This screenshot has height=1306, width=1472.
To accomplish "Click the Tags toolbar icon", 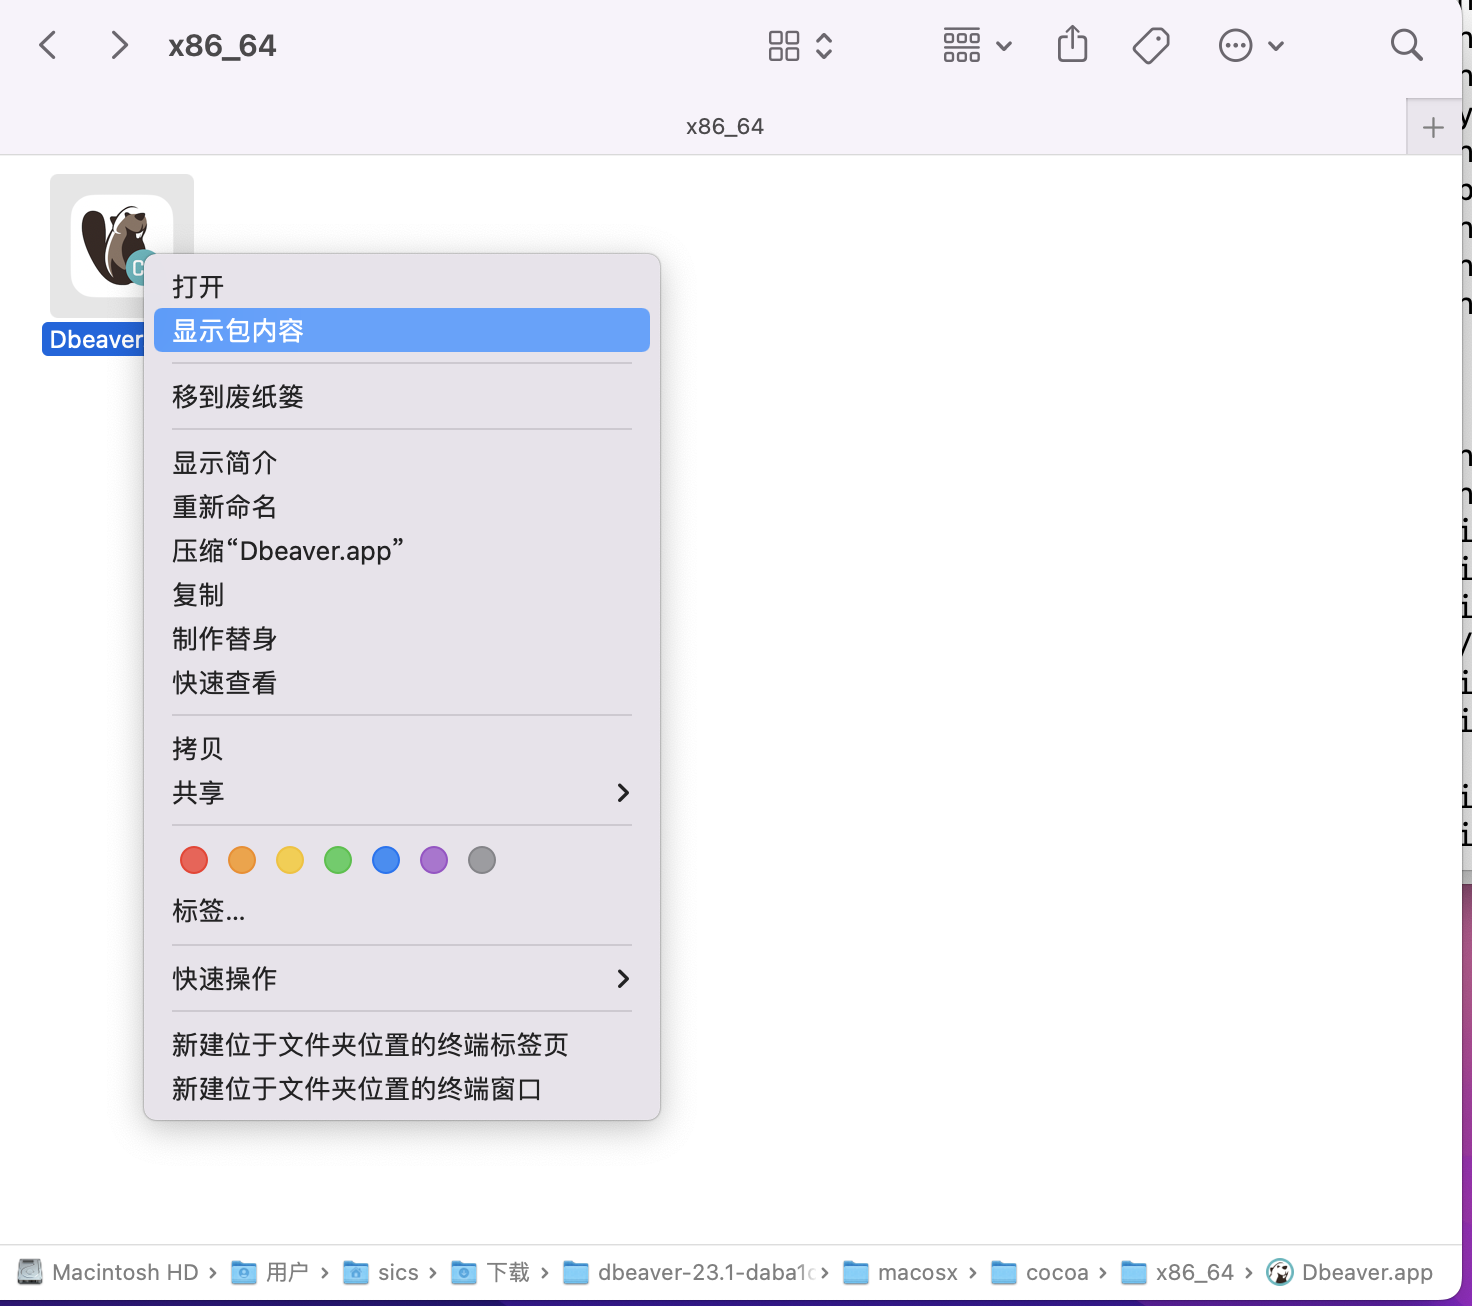I will pos(1151,45).
